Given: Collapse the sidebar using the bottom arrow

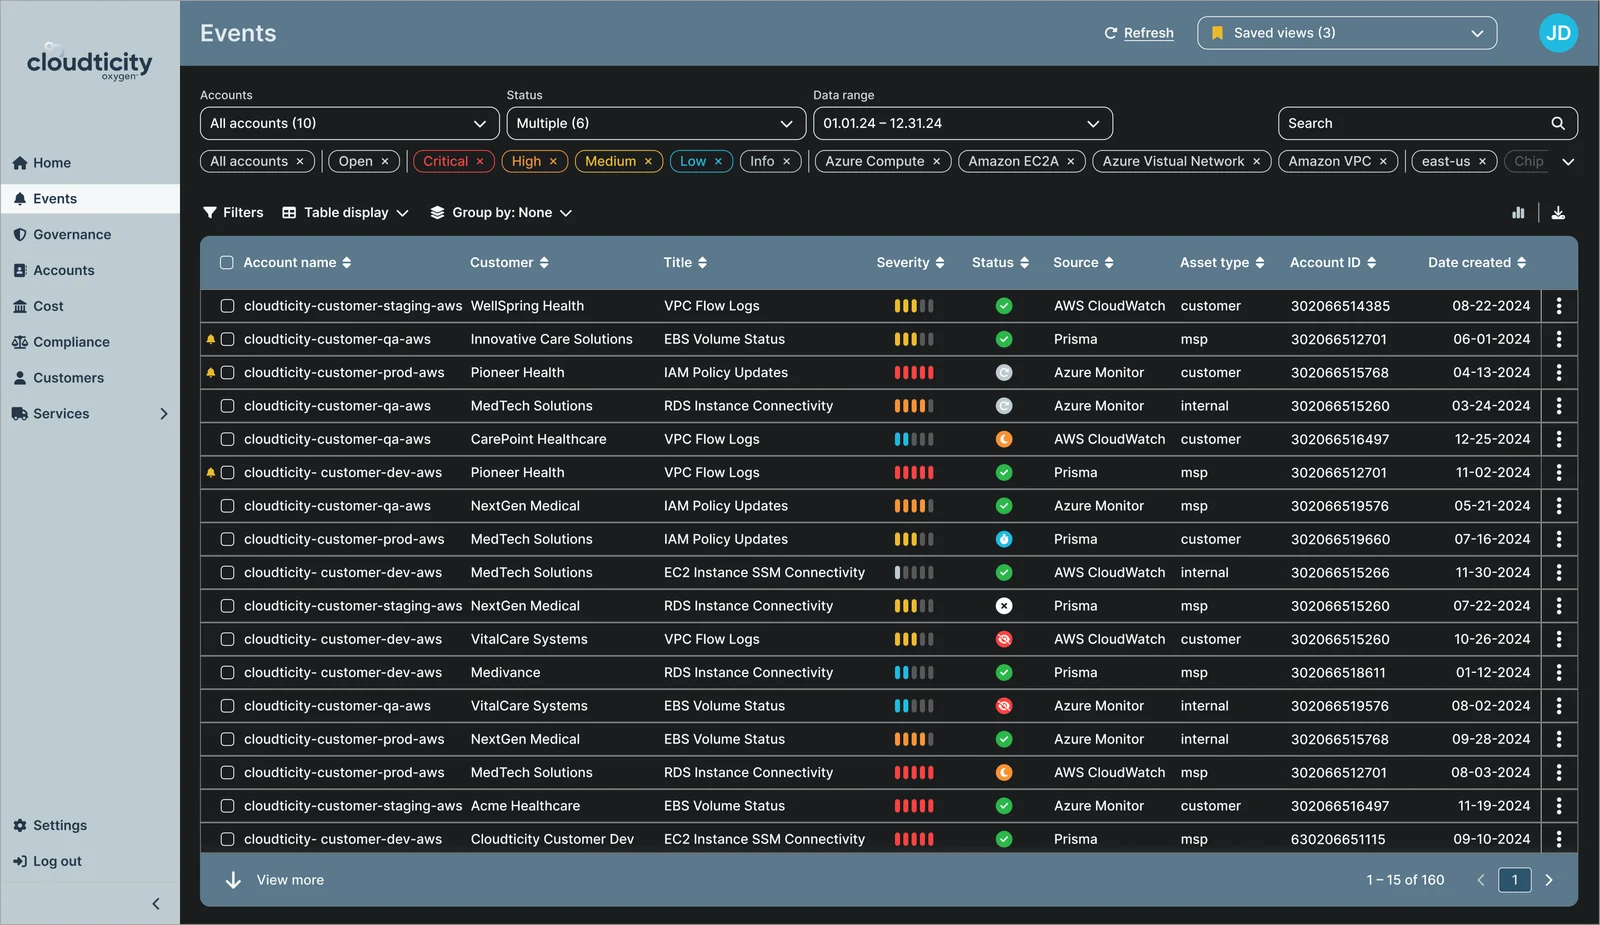Looking at the screenshot, I should click(156, 904).
